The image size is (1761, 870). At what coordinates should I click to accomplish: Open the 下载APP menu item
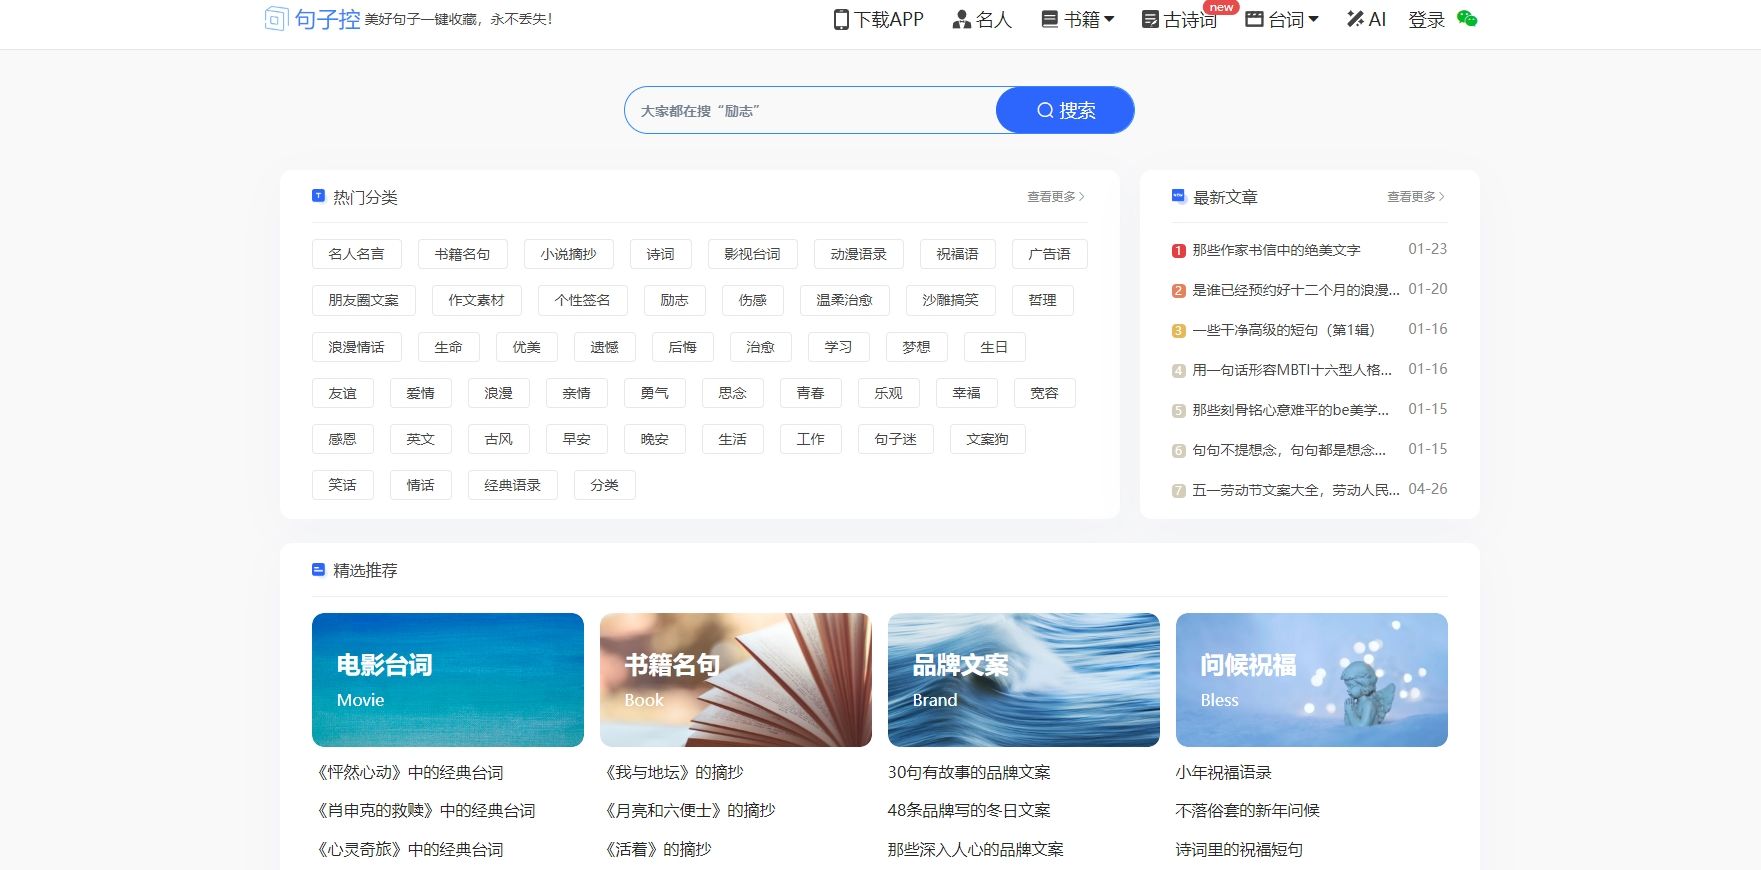click(x=879, y=19)
